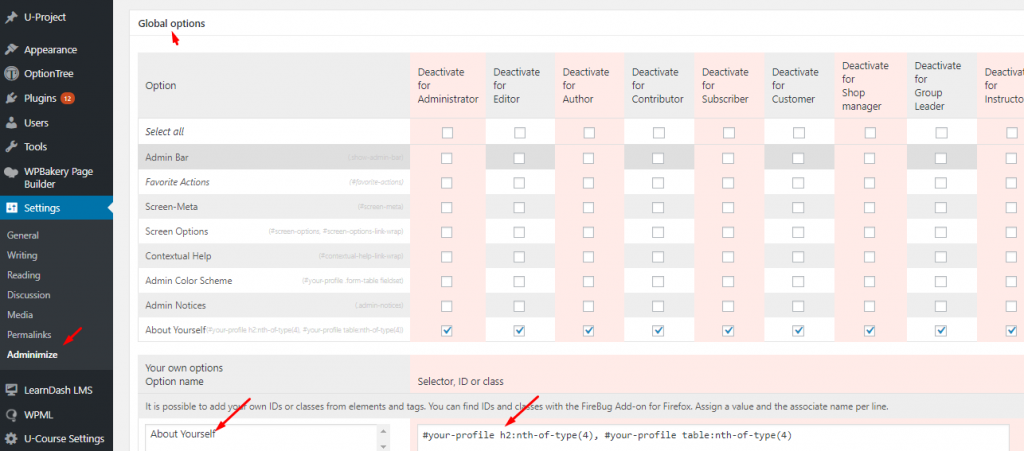Click the OptionTree icon in sidebar

[x=11, y=74]
